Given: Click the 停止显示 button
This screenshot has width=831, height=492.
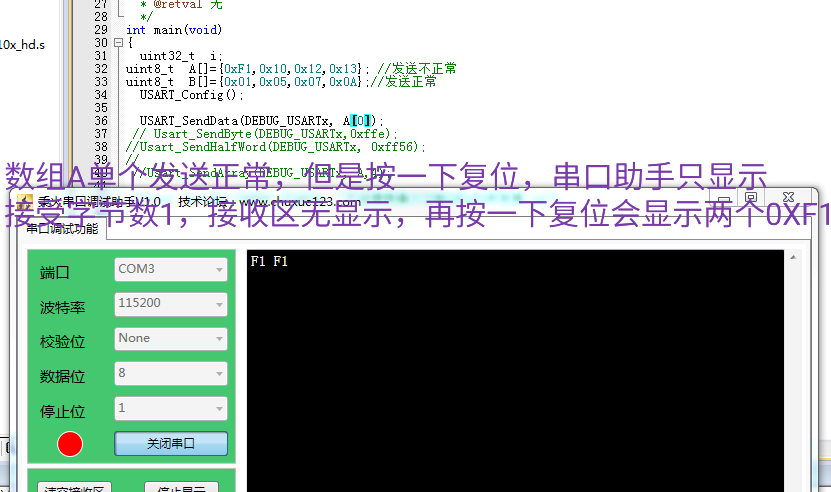Looking at the screenshot, I should 182,488.
